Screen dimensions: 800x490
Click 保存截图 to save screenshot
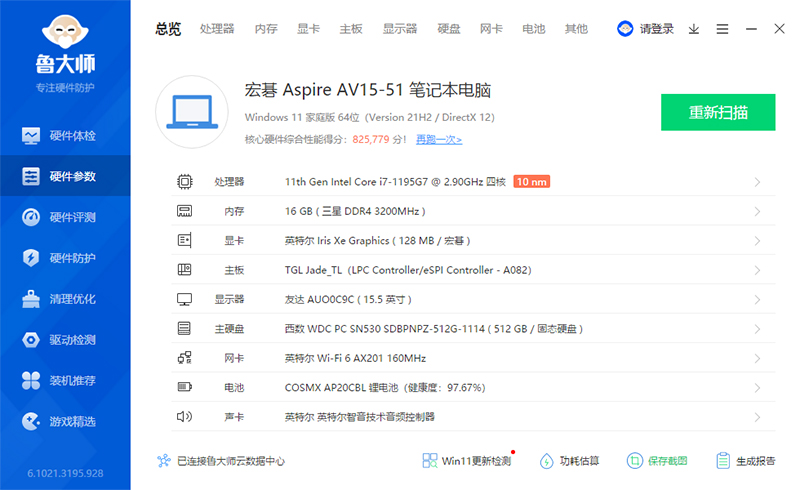coord(657,461)
